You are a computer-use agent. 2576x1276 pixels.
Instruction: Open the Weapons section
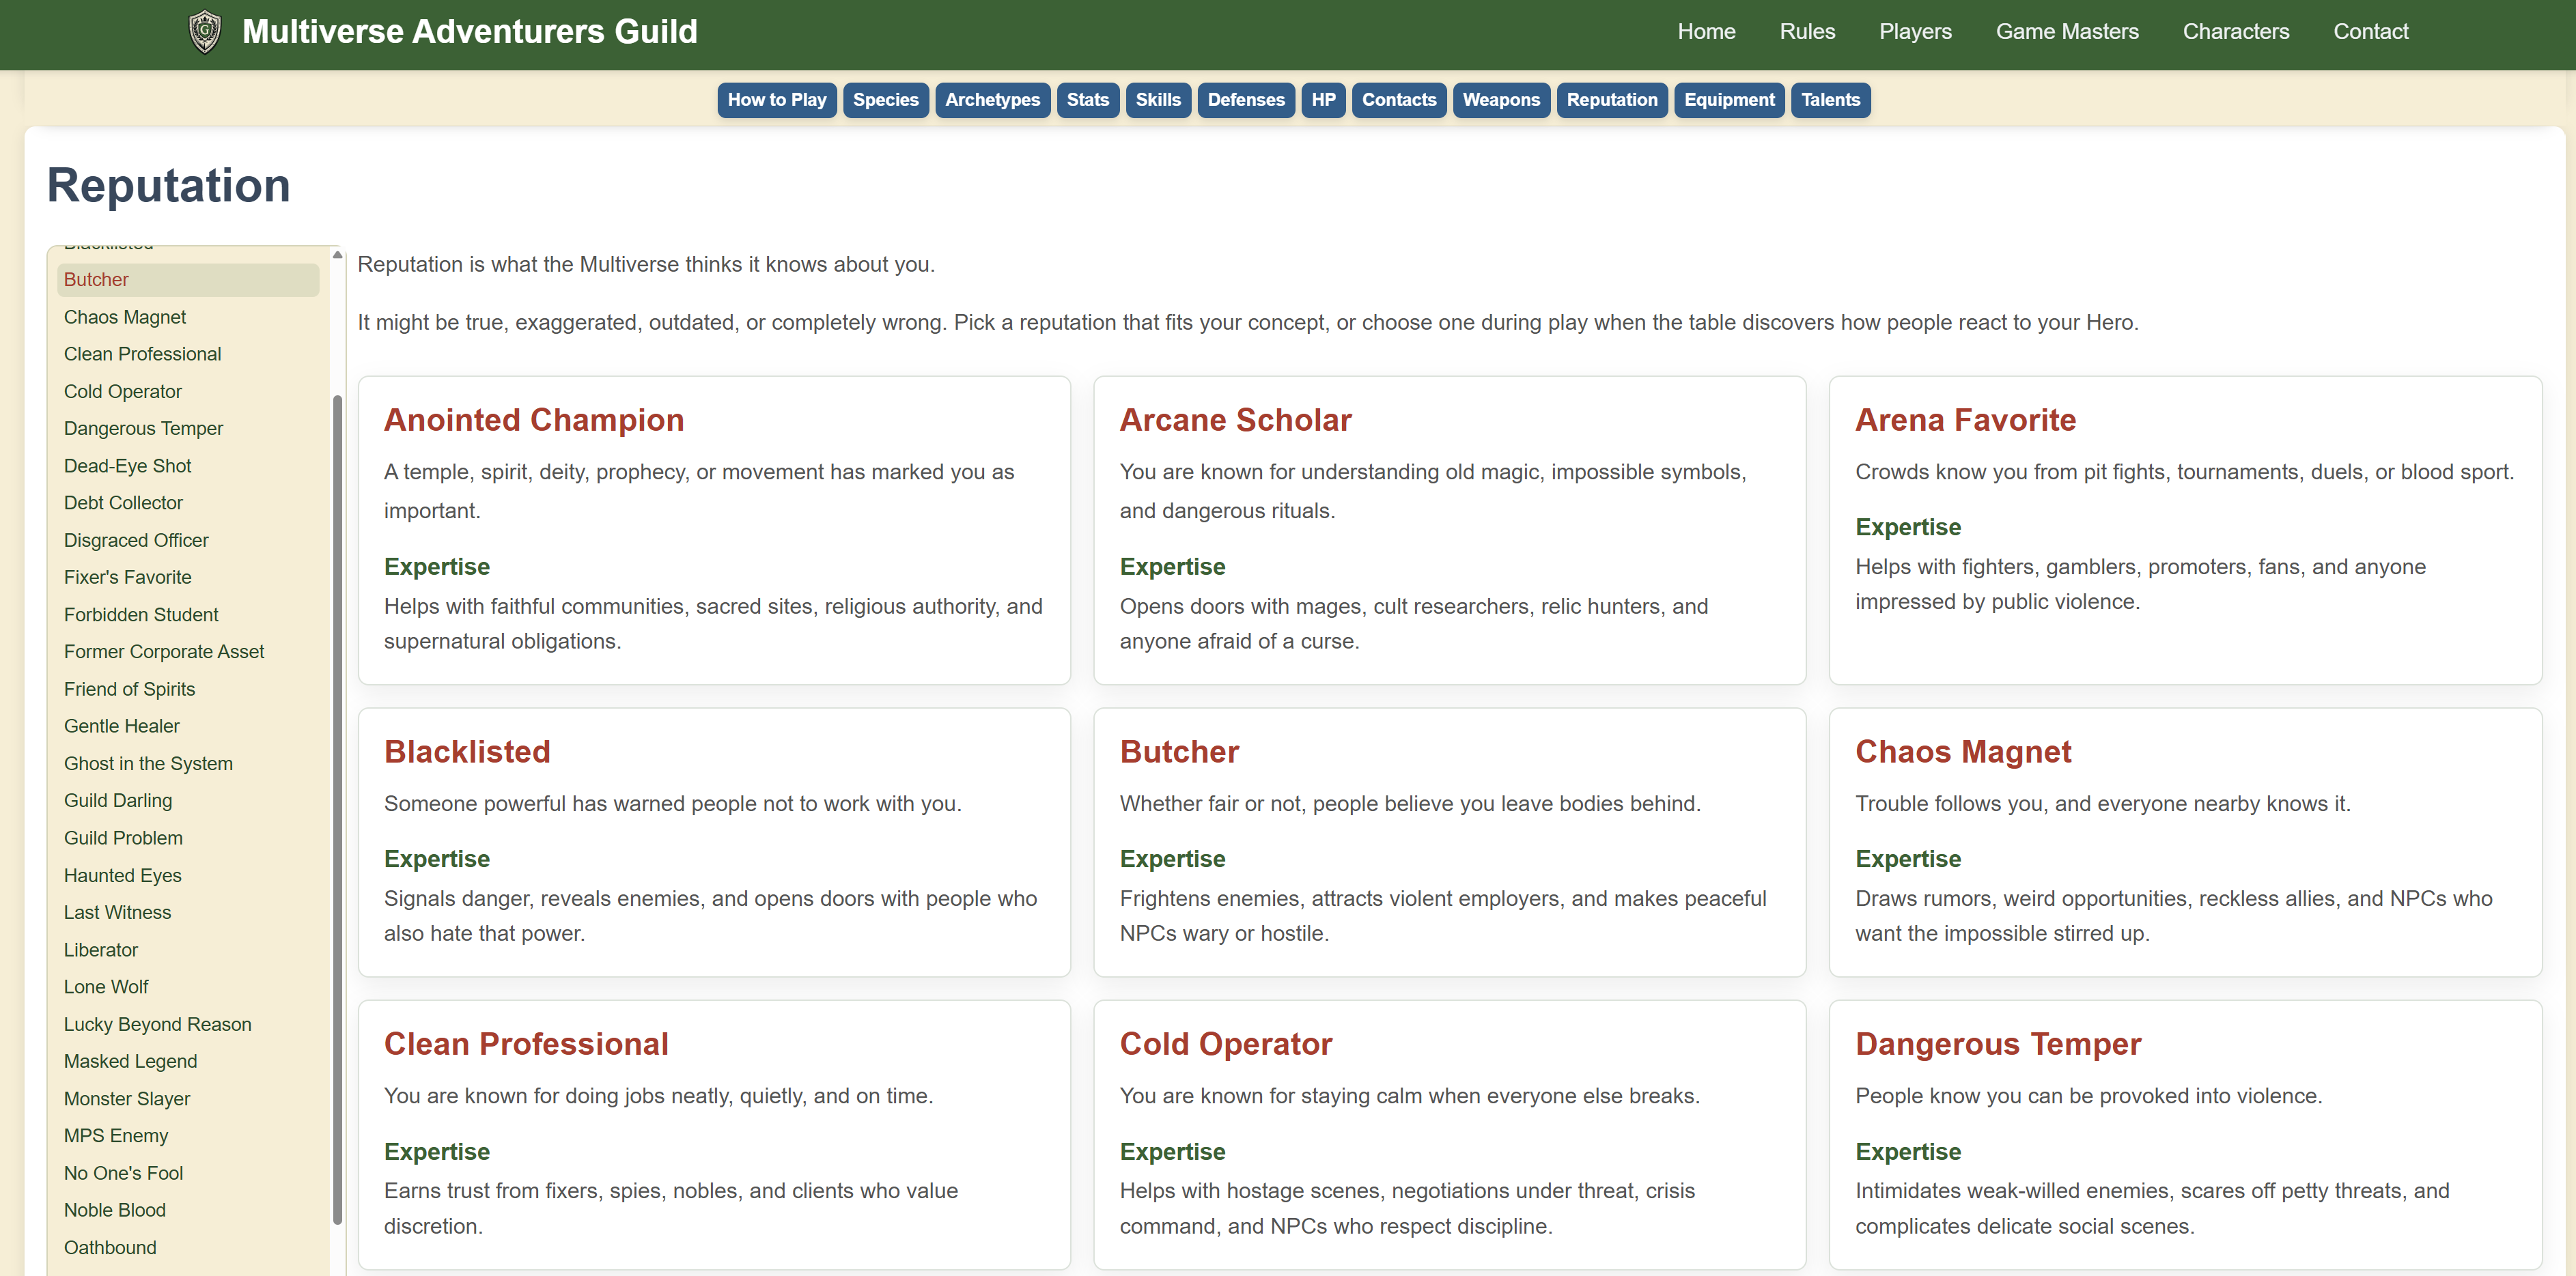pos(1501,100)
